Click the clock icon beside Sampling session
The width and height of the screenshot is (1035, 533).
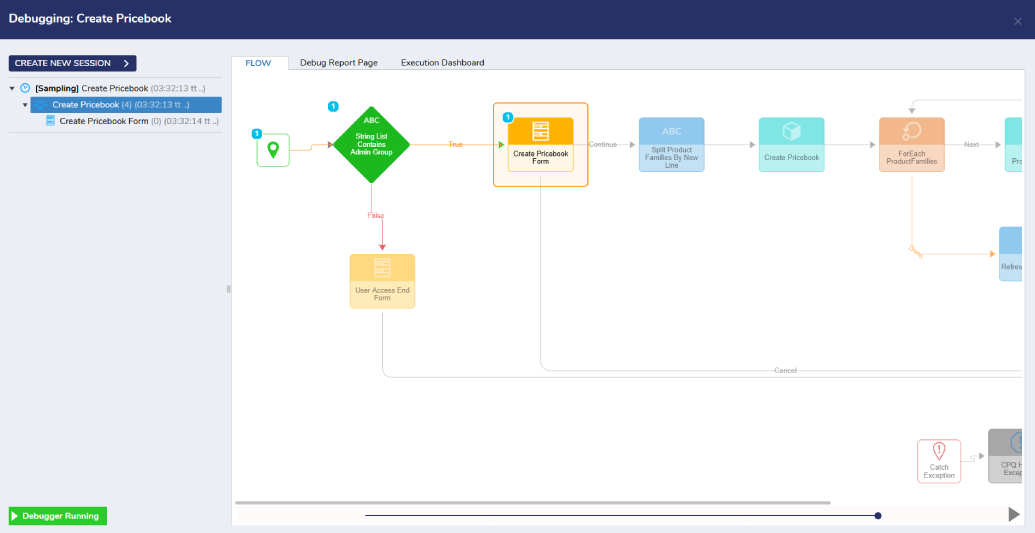tap(25, 88)
